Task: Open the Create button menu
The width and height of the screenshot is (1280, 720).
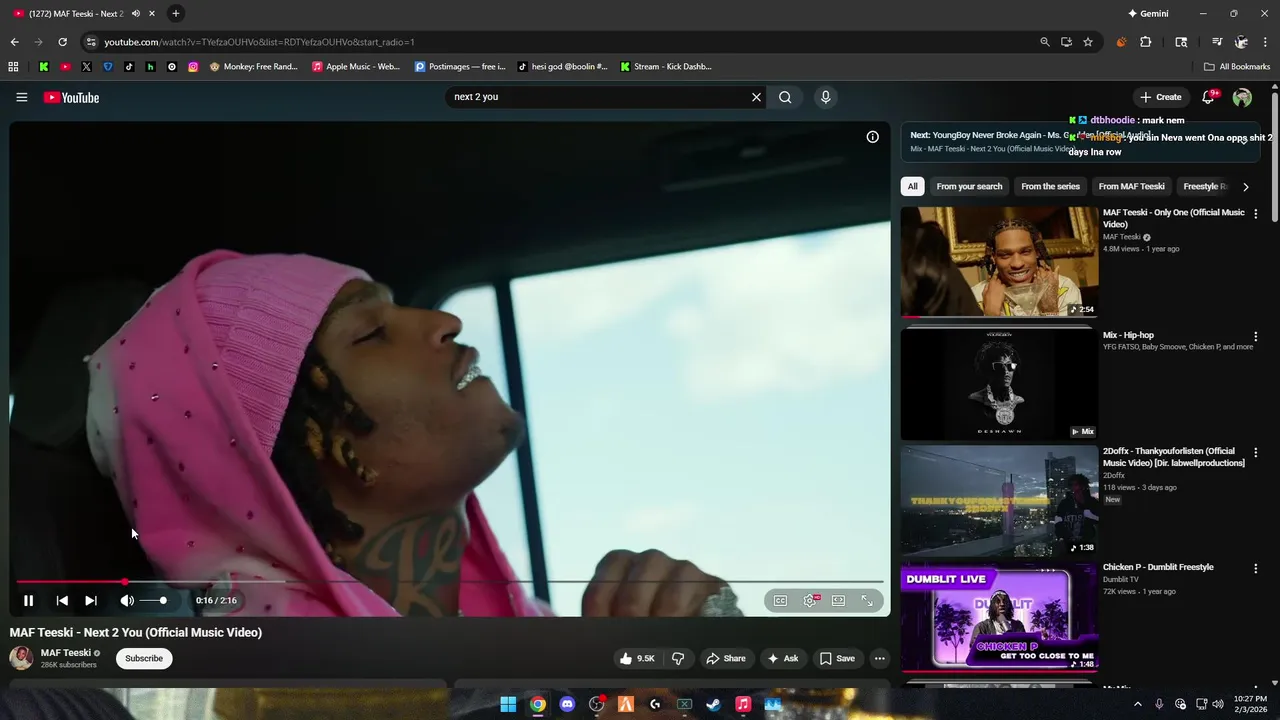Action: click(x=1161, y=97)
